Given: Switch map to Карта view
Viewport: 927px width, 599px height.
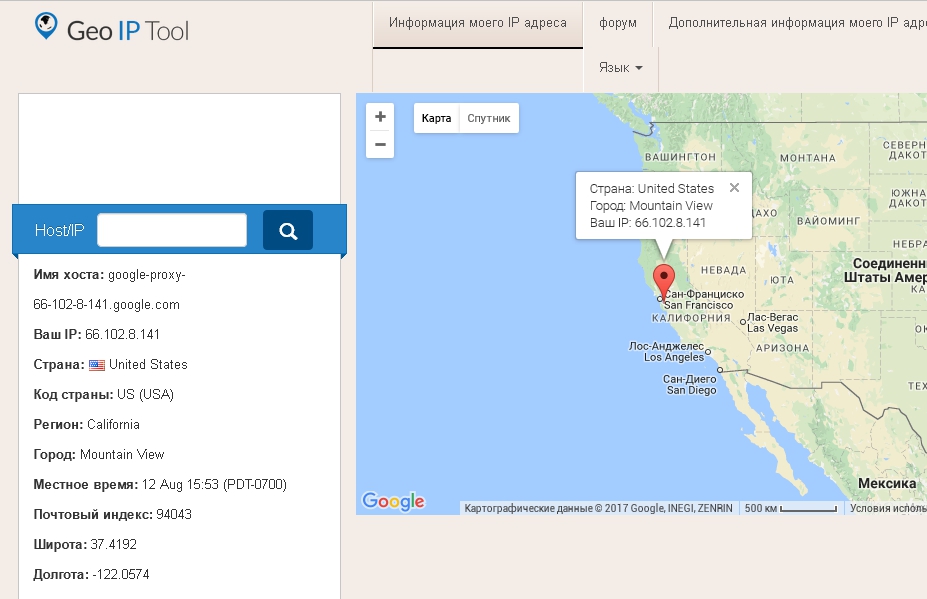Looking at the screenshot, I should coord(436,118).
